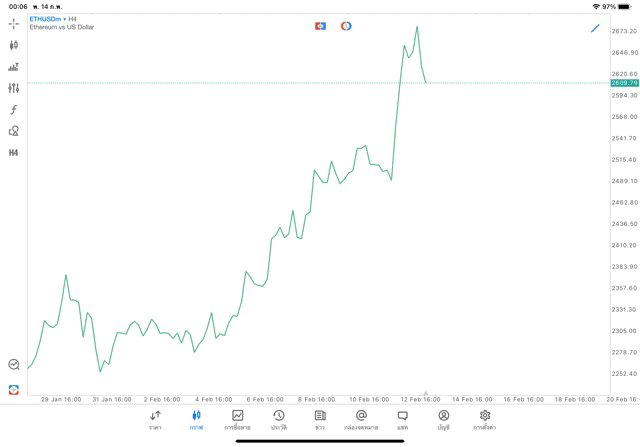Open the indicators function (f) icon
Viewport: 640px width, 447px height.
(13, 110)
